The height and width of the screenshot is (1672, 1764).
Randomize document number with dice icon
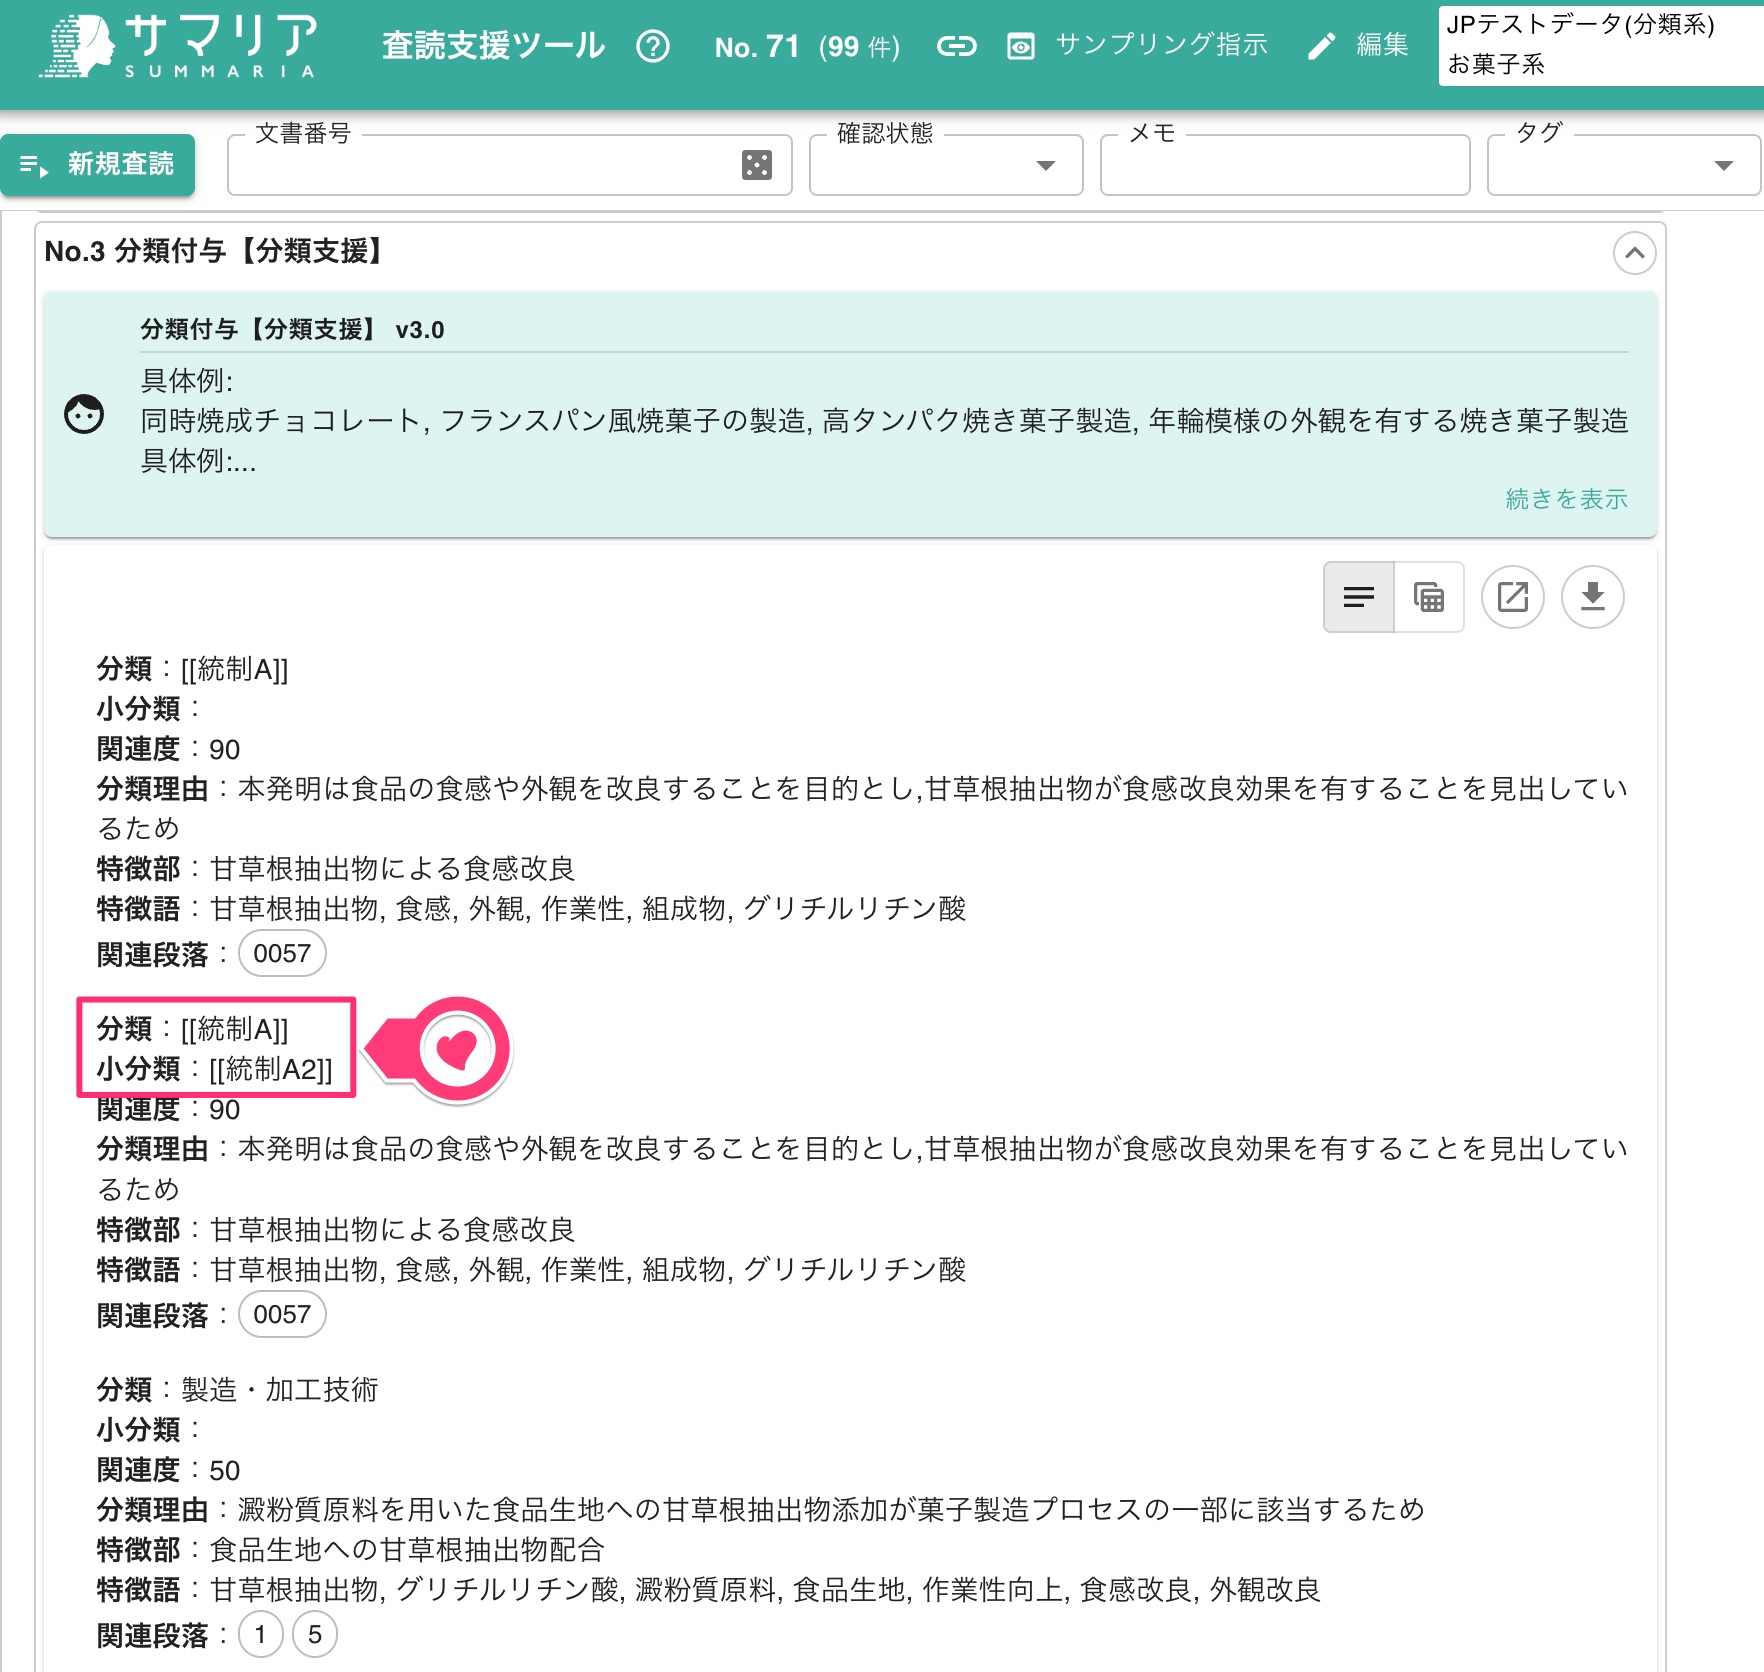coord(757,165)
